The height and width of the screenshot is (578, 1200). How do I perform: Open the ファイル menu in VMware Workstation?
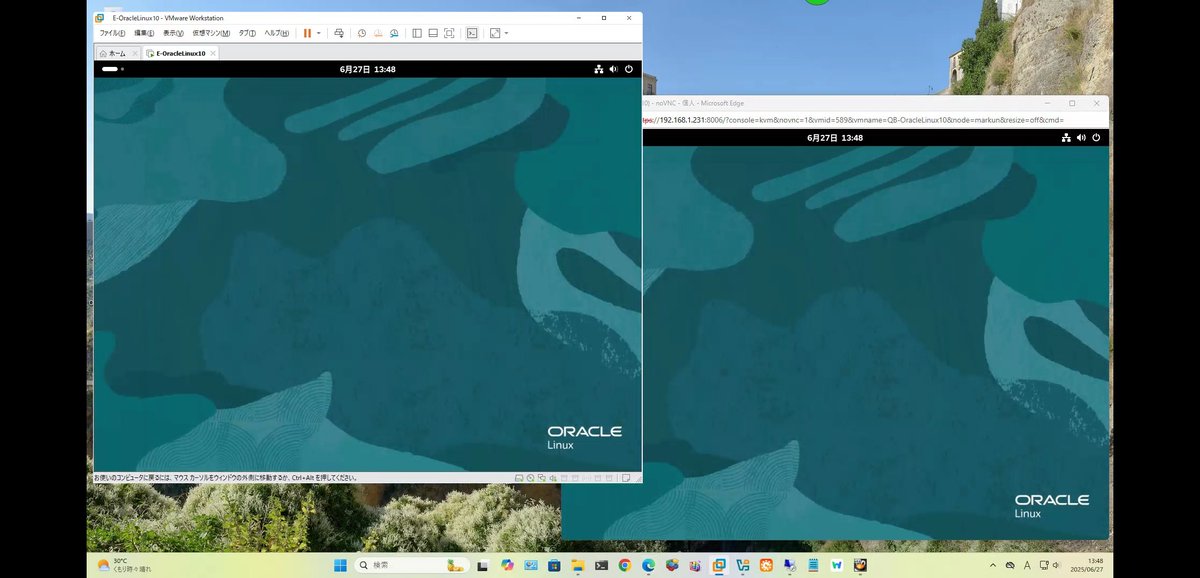coord(113,33)
